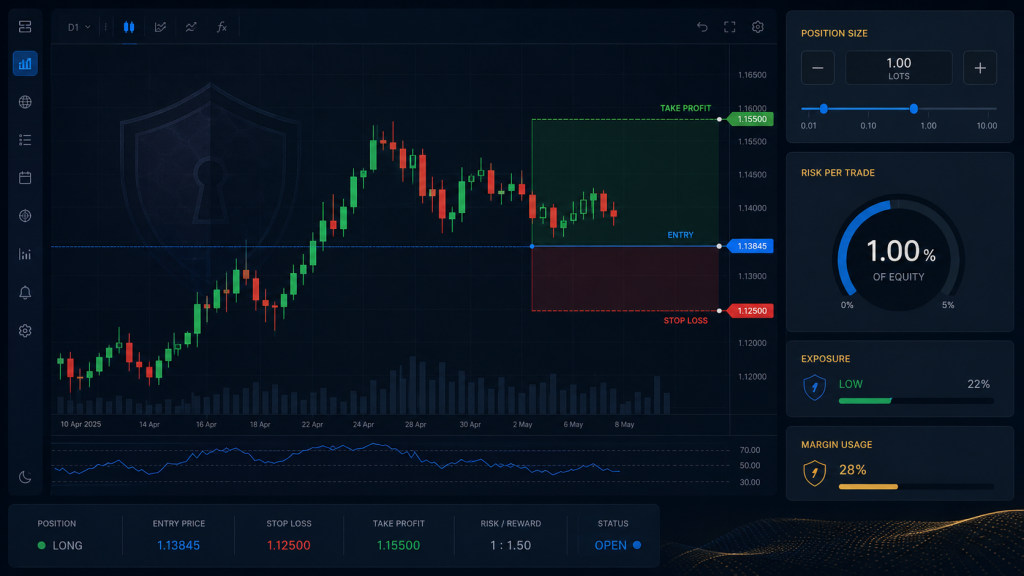Toggle fullscreen chart view

[729, 27]
